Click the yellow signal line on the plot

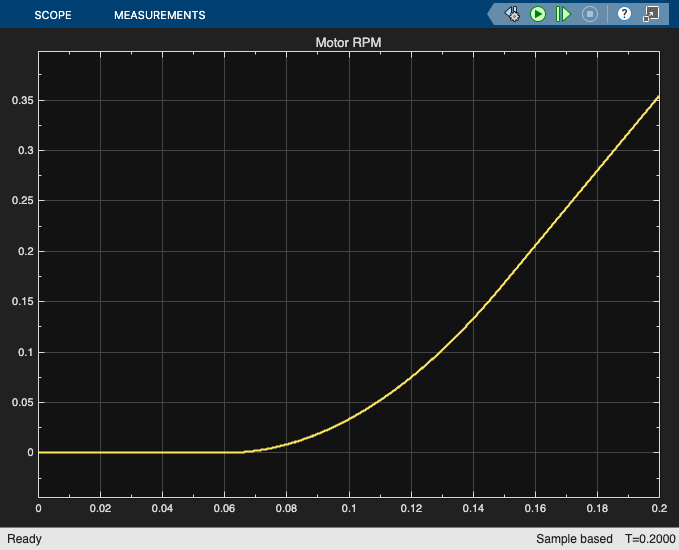535,246
